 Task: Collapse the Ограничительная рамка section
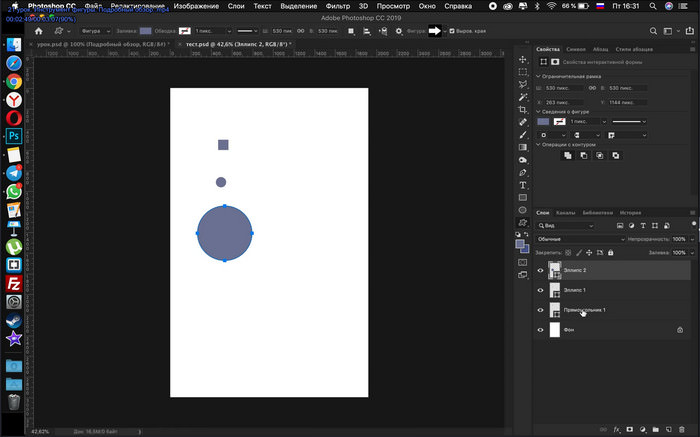[539, 76]
